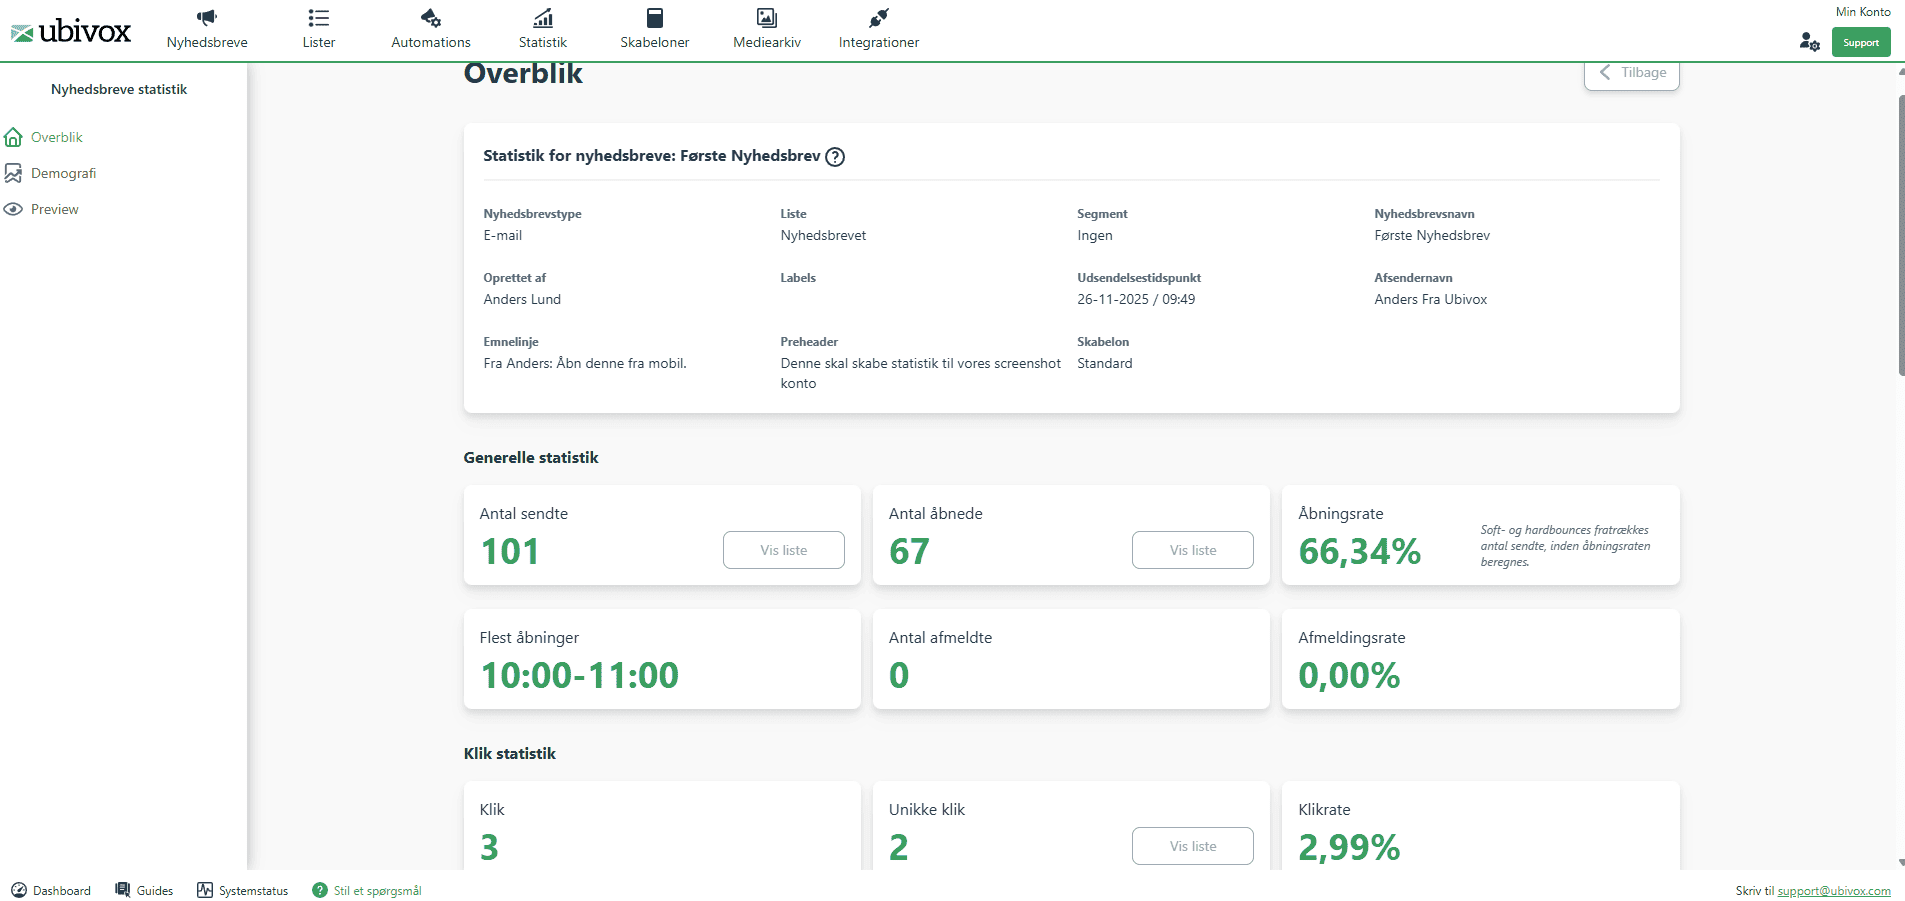The image size is (1905, 901).
Task: Go back with the Tilbage button
Action: [1632, 73]
